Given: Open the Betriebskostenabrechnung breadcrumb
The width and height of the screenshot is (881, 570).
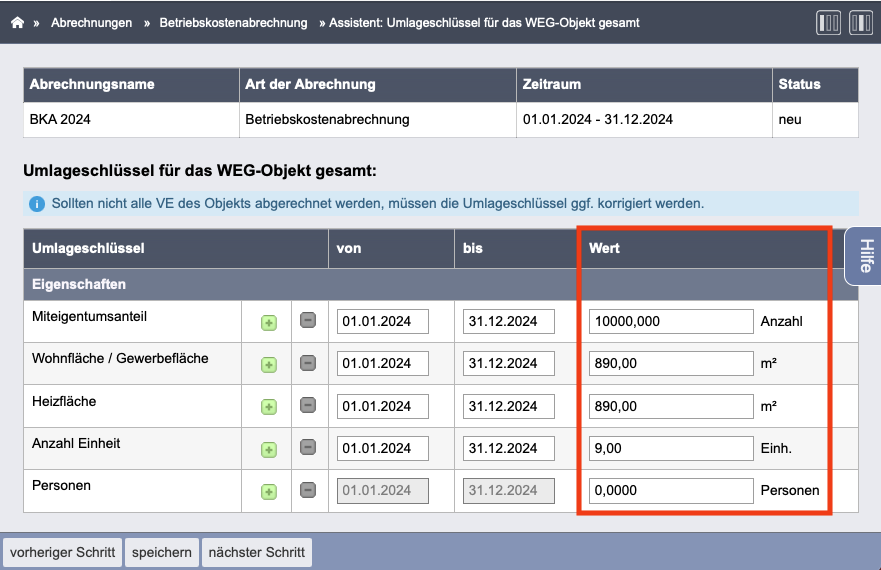Looking at the screenshot, I should [233, 23].
